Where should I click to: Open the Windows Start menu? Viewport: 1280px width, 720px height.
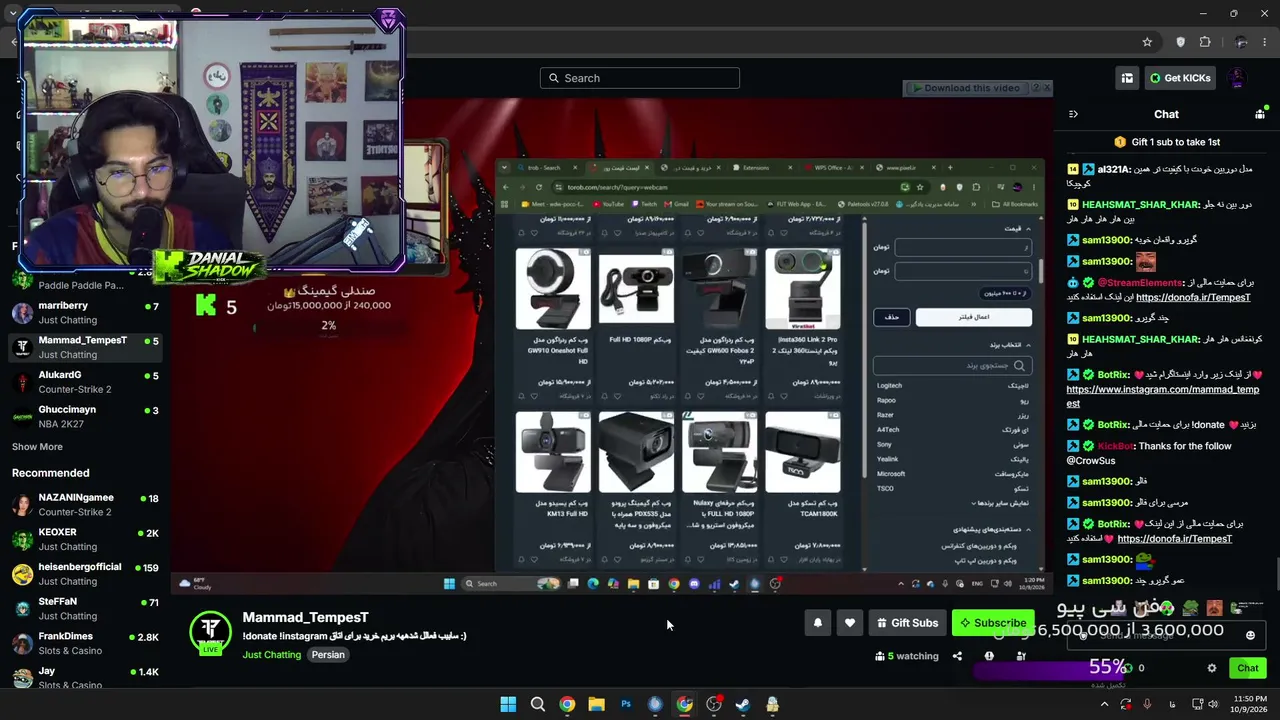[508, 704]
